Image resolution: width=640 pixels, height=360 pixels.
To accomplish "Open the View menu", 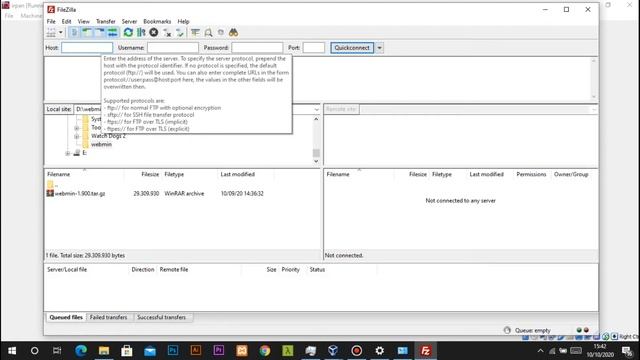I will (x=84, y=21).
